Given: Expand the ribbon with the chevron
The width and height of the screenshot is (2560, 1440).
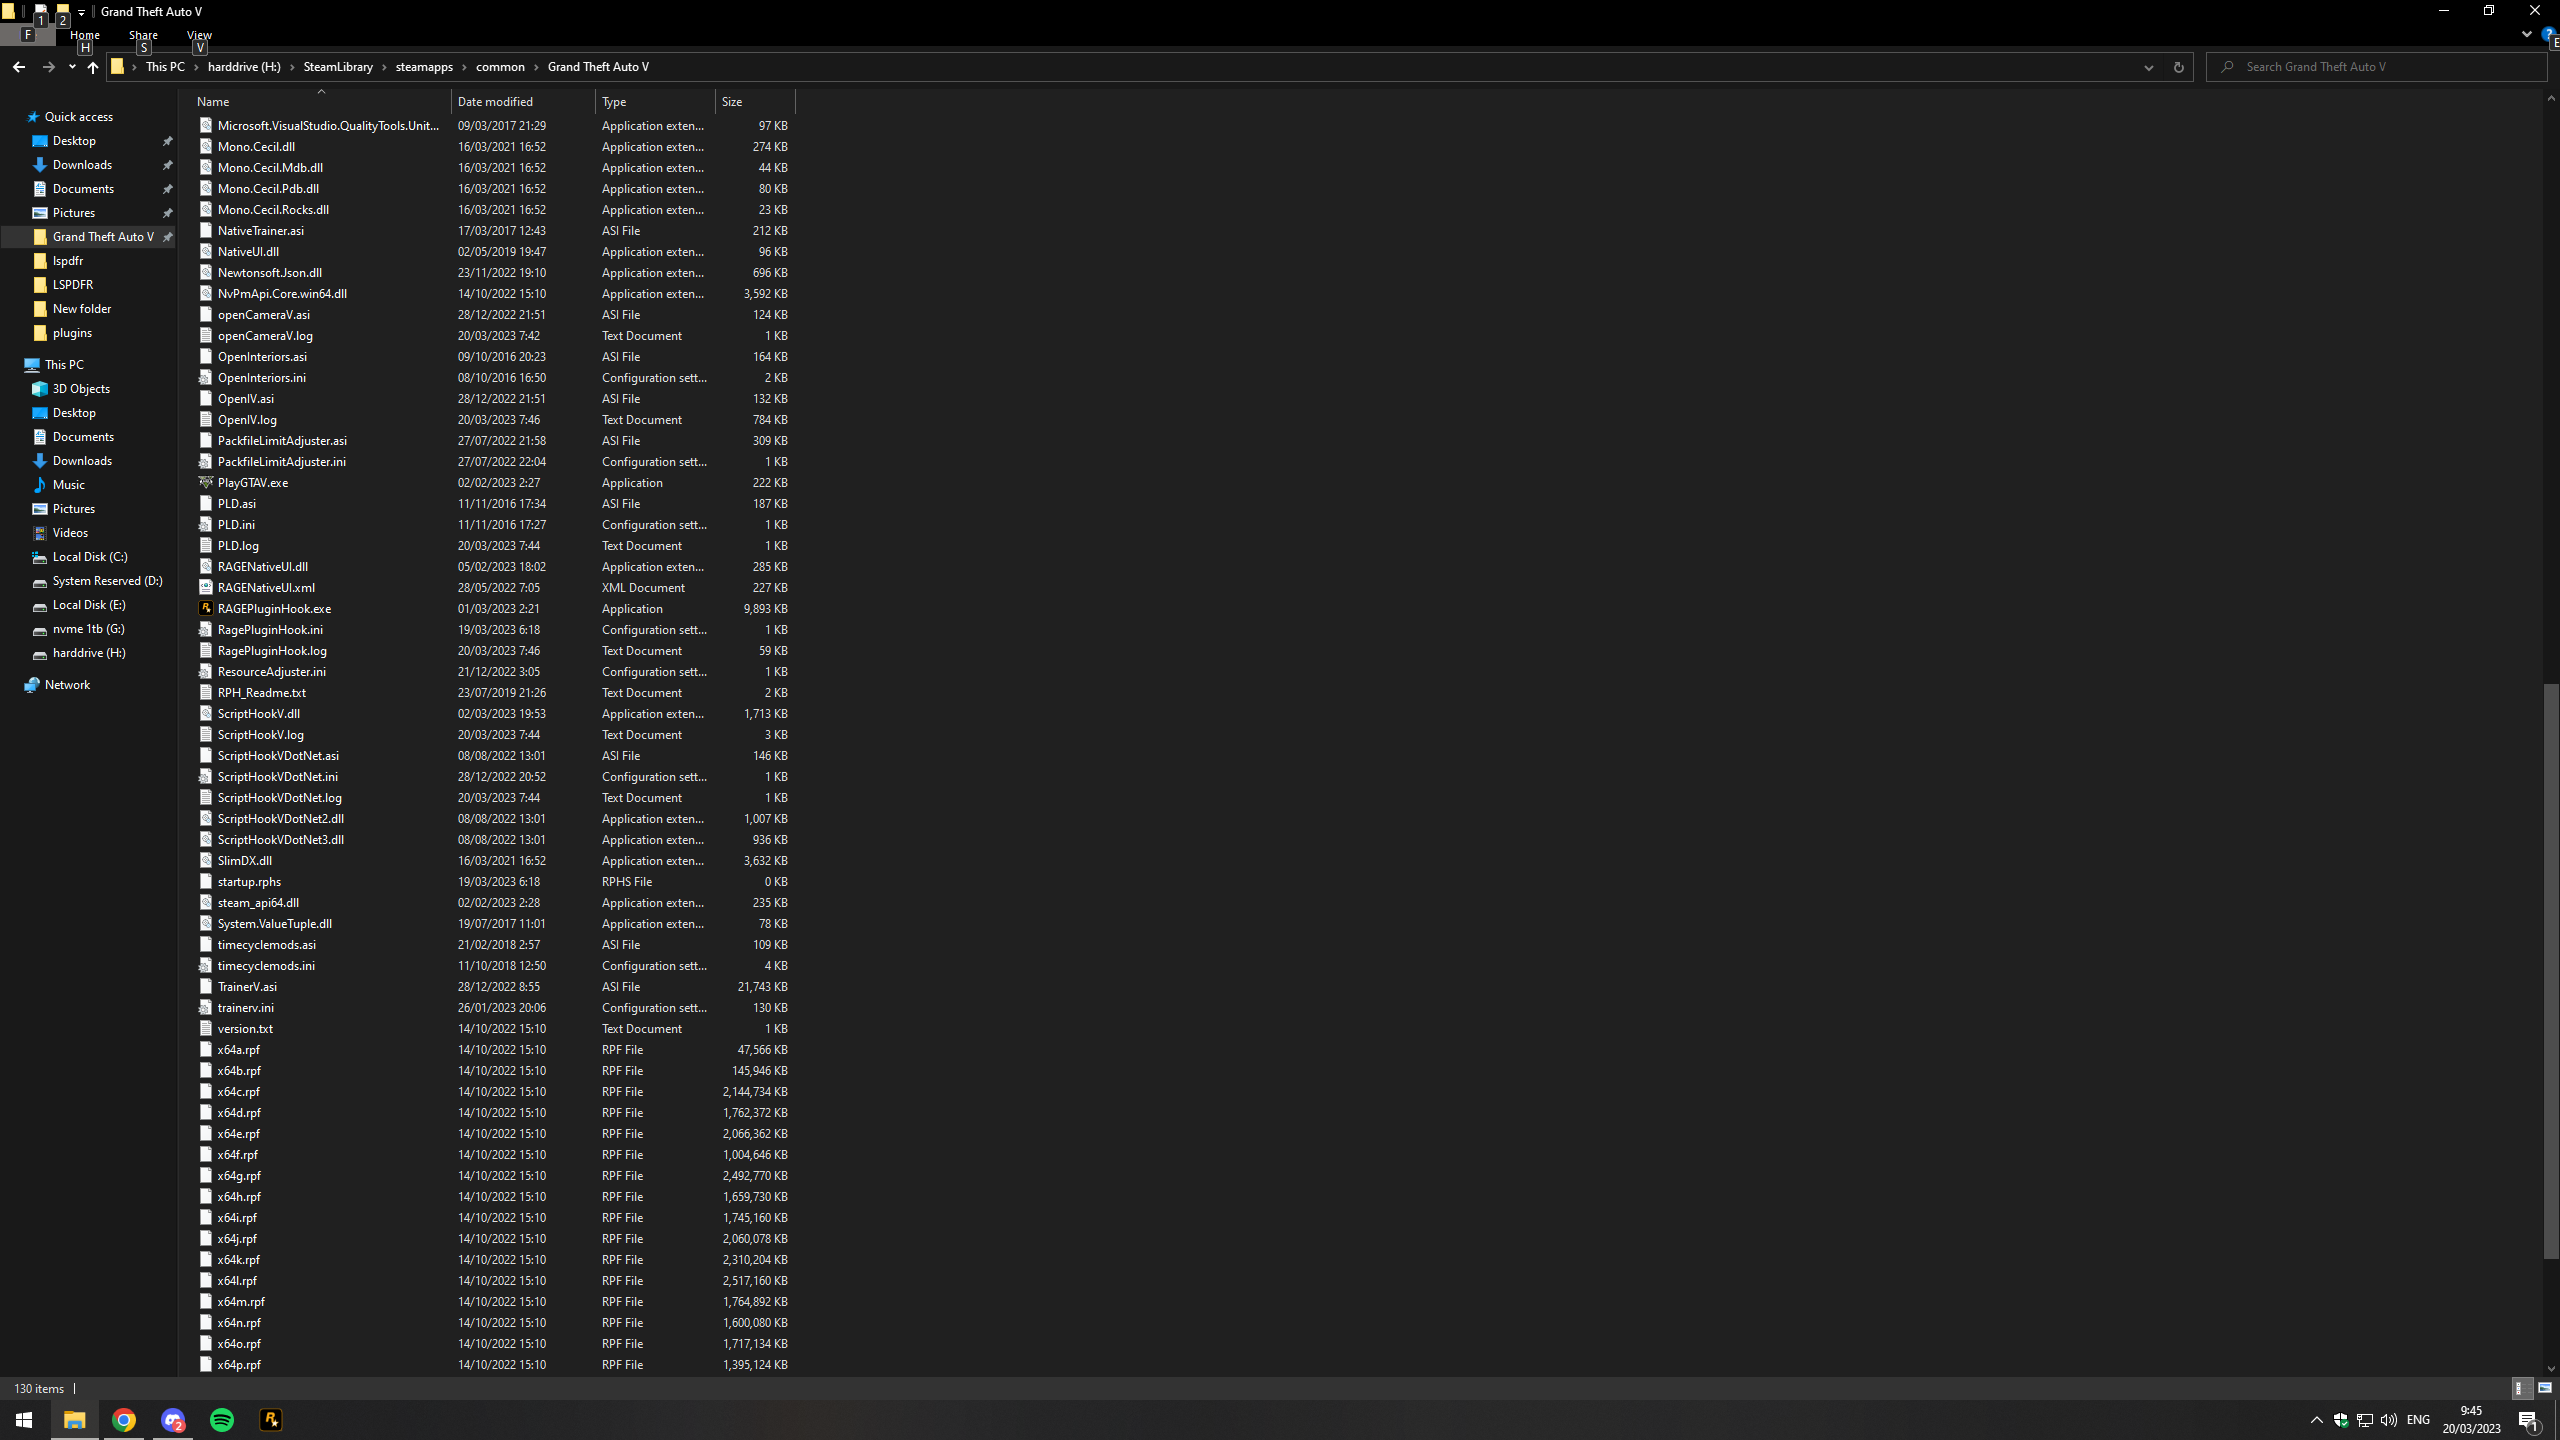Looking at the screenshot, I should [x=2526, y=34].
